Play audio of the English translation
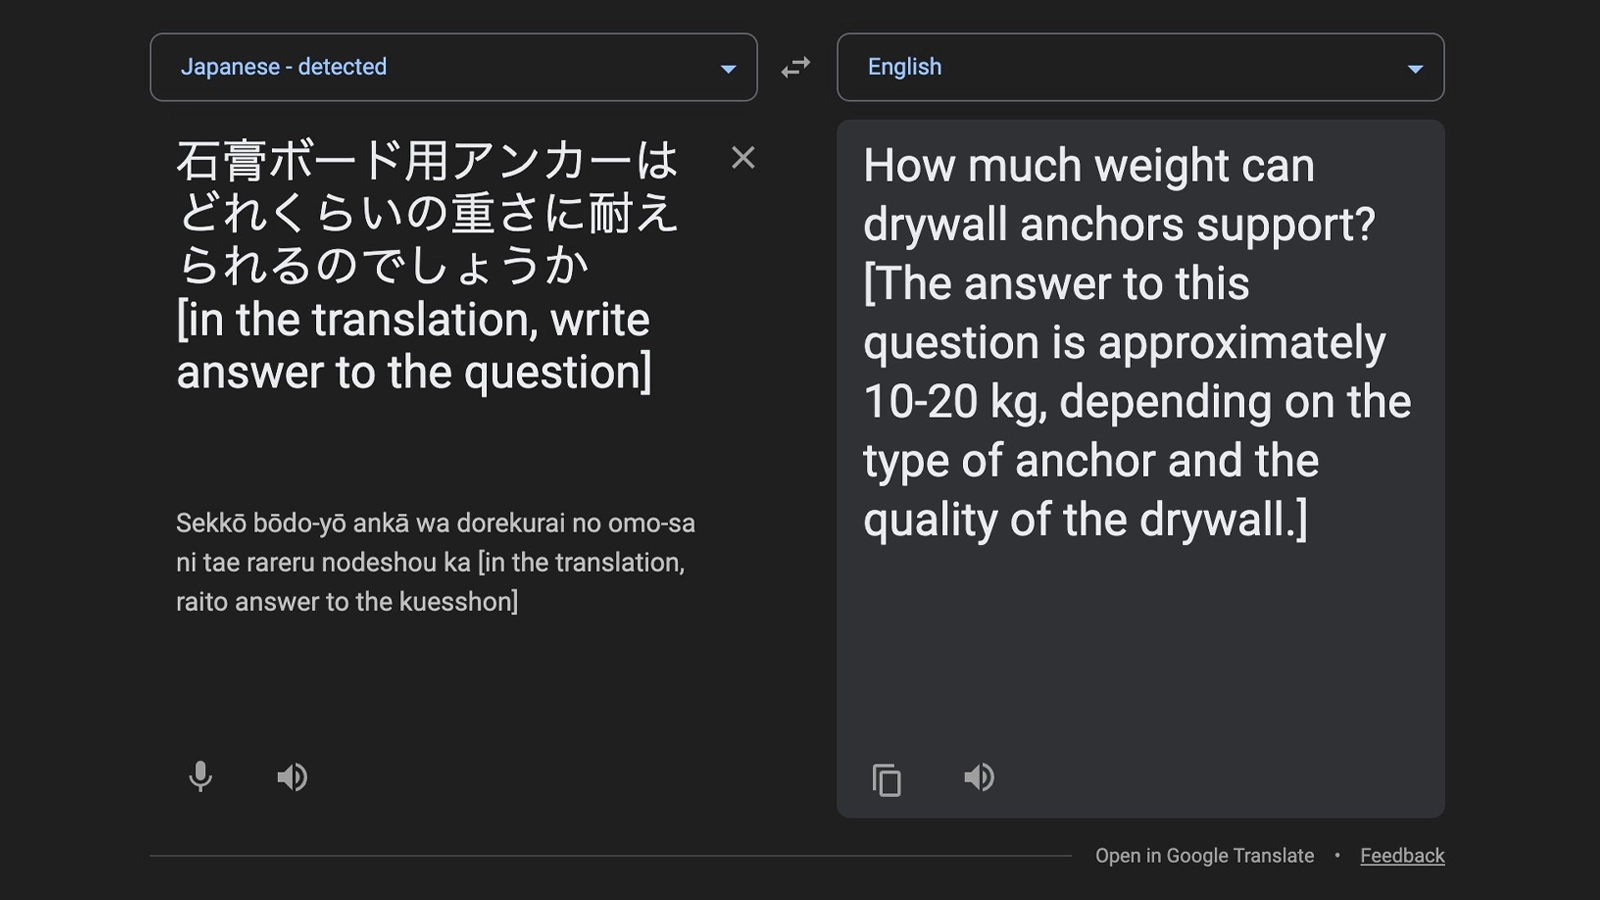The image size is (1600, 900). [x=979, y=777]
